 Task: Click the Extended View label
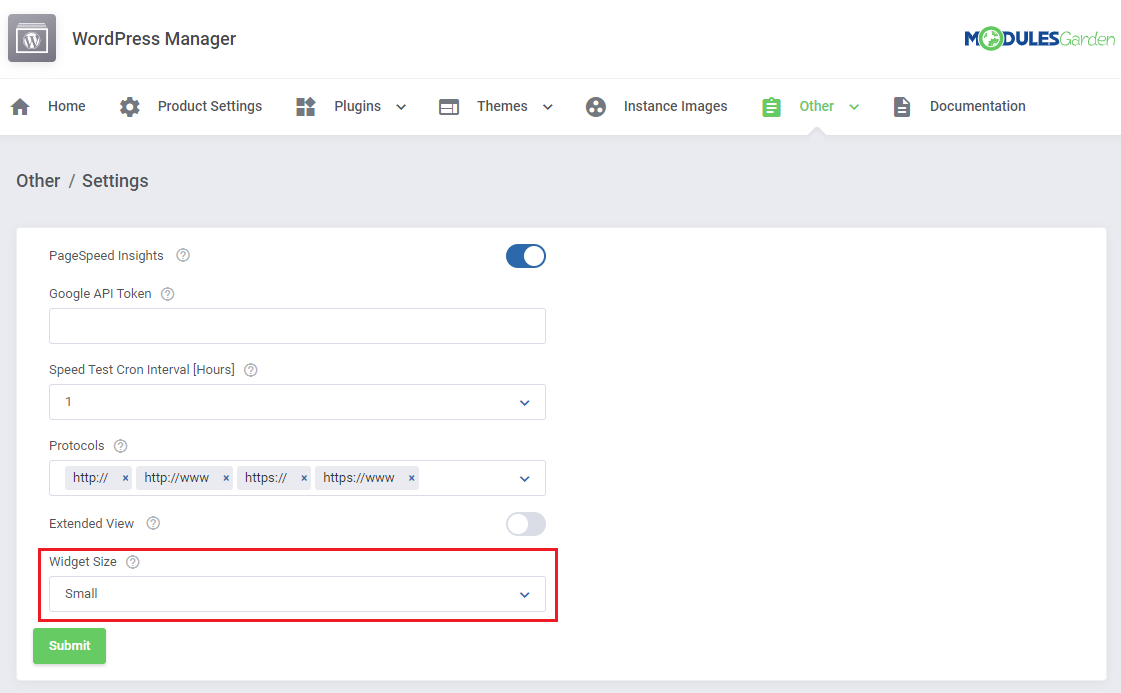click(91, 524)
